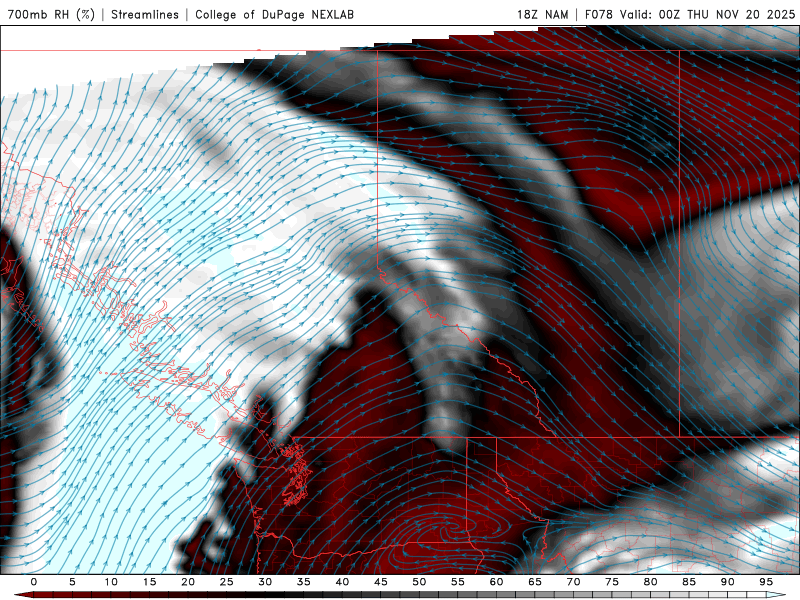The image size is (800, 600).
Task: Click the colorbar label "45"
Action: click(x=381, y=582)
